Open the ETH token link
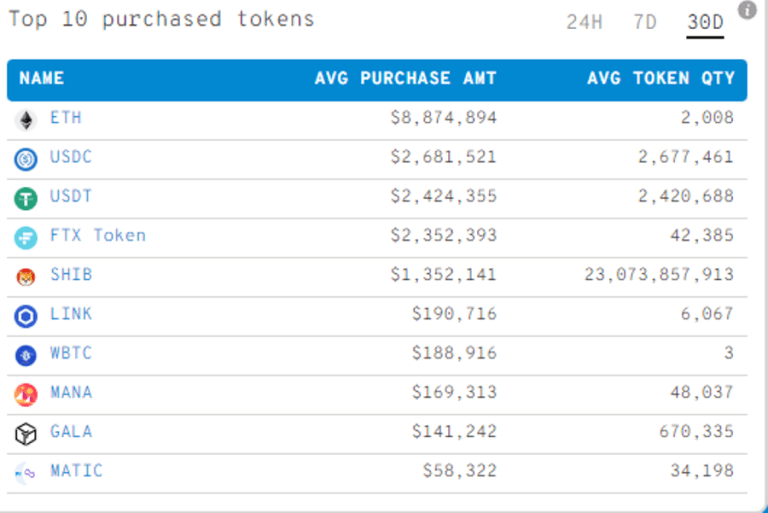Viewport: 768px width, 513px height. point(66,118)
